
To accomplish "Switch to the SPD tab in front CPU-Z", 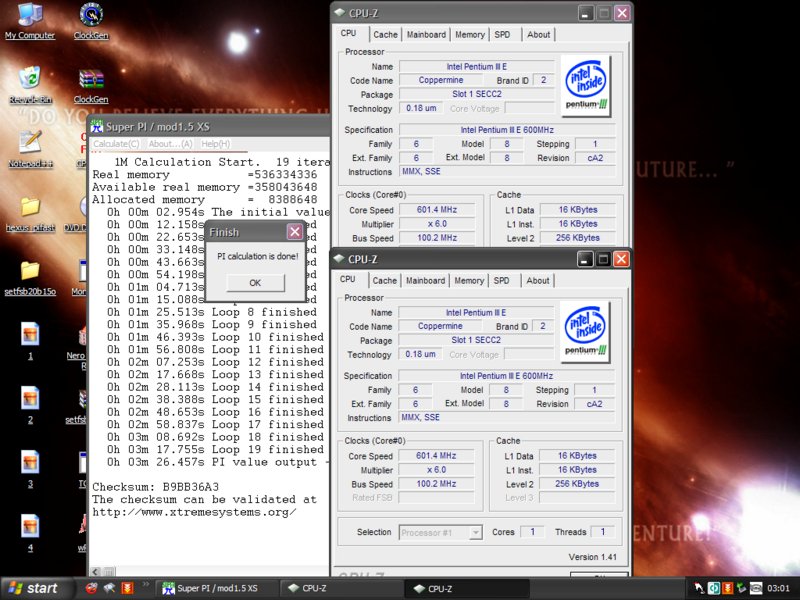I will (502, 280).
